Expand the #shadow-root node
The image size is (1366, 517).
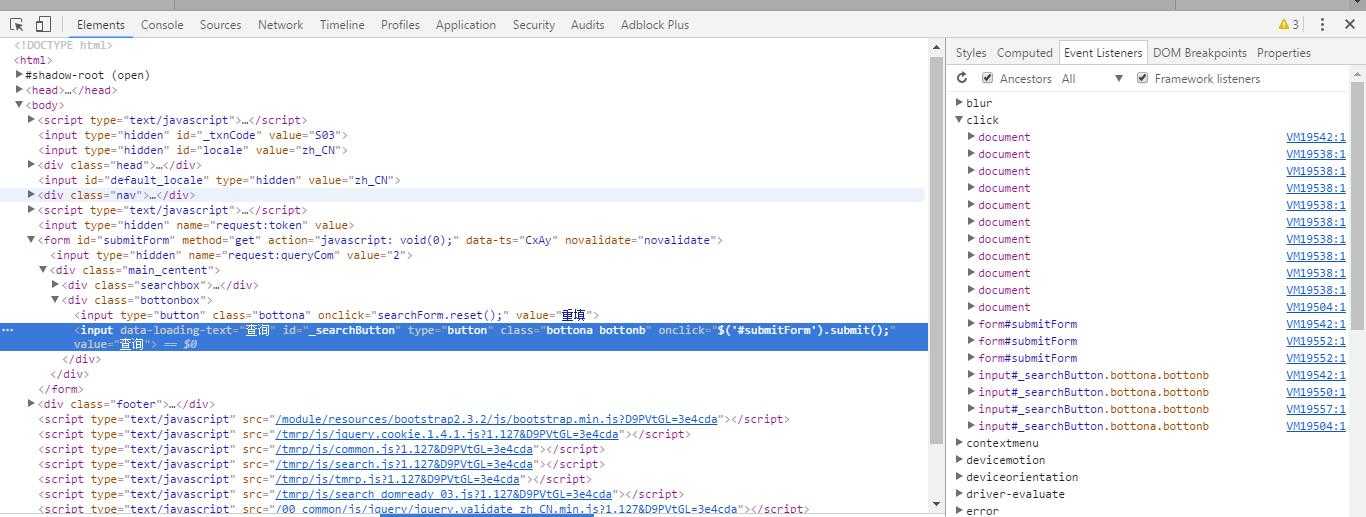[x=19, y=75]
